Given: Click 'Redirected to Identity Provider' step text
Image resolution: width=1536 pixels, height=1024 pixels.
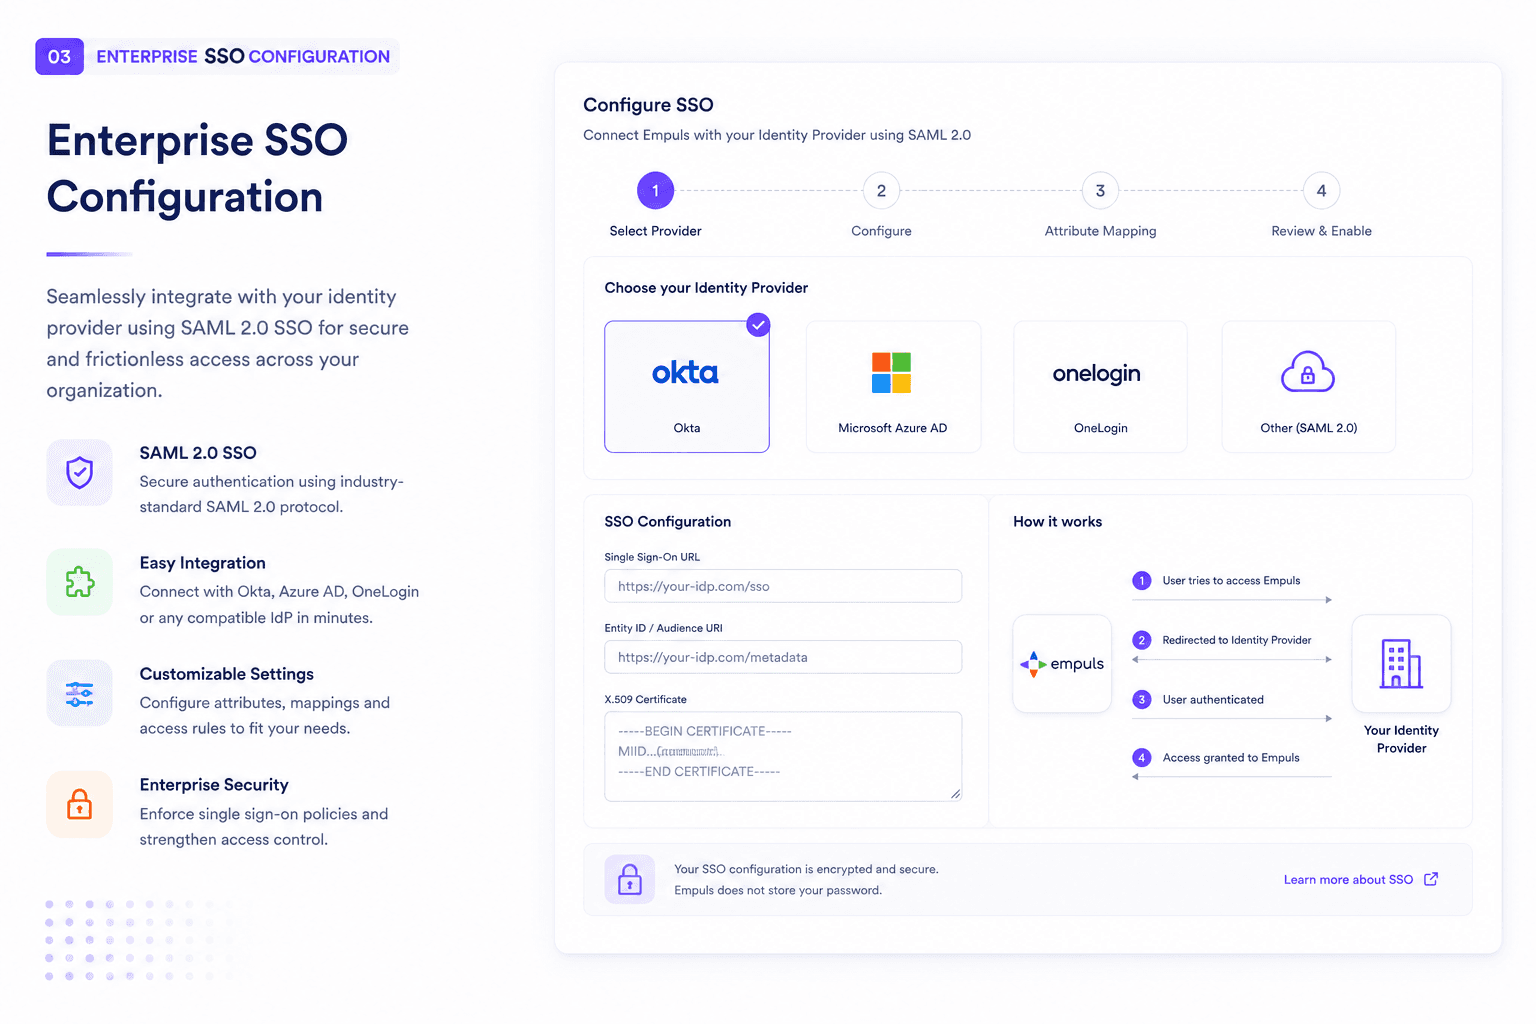Looking at the screenshot, I should 1237,640.
